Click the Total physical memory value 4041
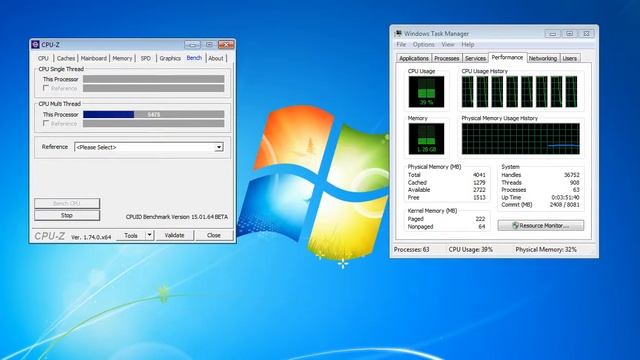This screenshot has height=360, width=640. pyautogui.click(x=479, y=175)
